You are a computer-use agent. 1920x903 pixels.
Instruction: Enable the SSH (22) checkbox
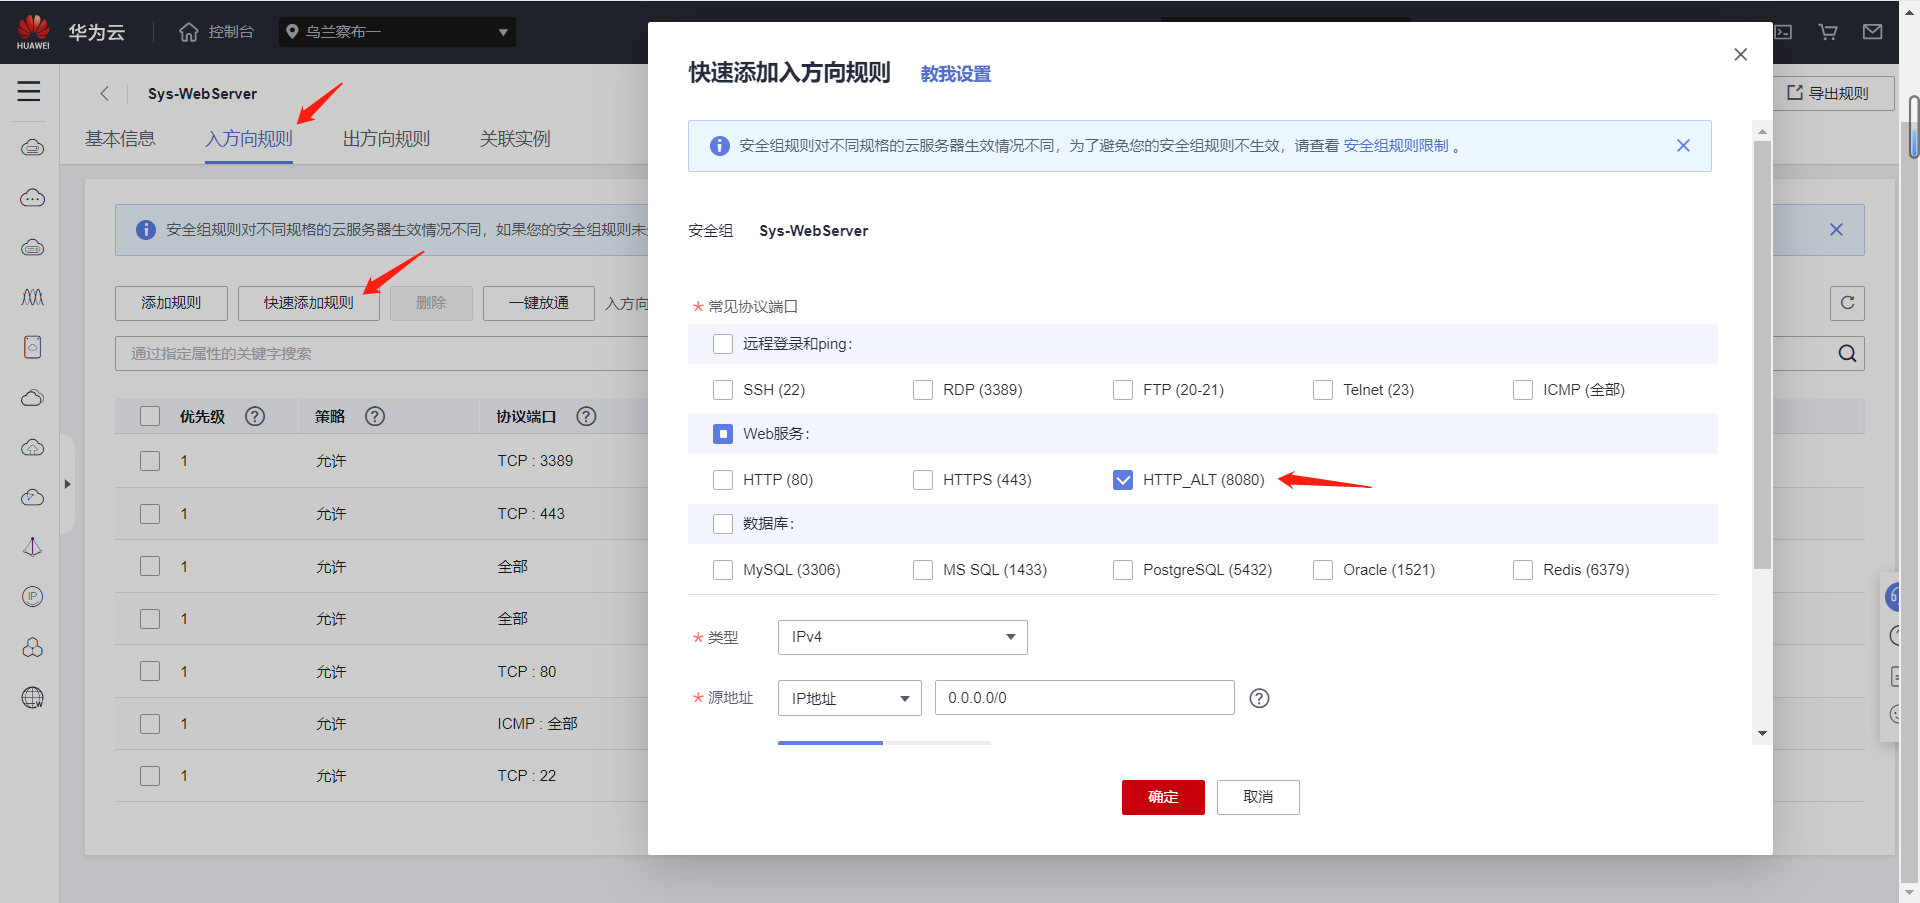[723, 390]
